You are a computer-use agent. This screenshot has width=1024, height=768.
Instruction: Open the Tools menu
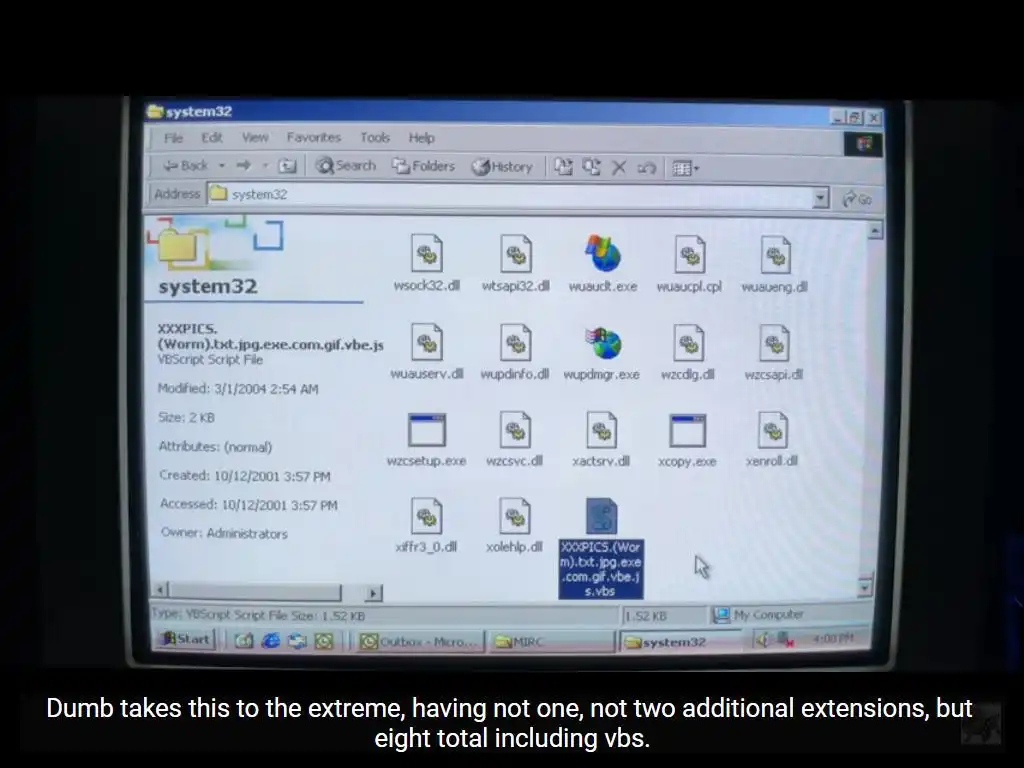pos(375,138)
